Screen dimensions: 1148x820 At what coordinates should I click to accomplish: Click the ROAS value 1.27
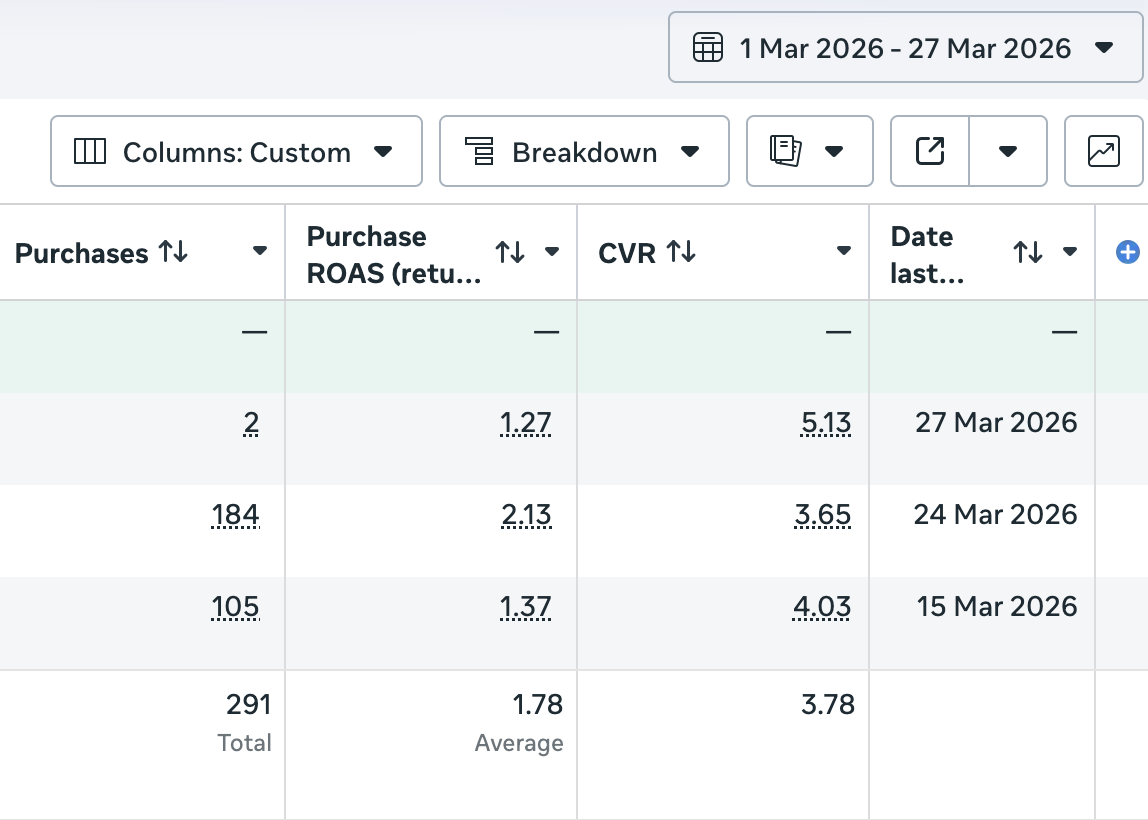[x=525, y=423]
